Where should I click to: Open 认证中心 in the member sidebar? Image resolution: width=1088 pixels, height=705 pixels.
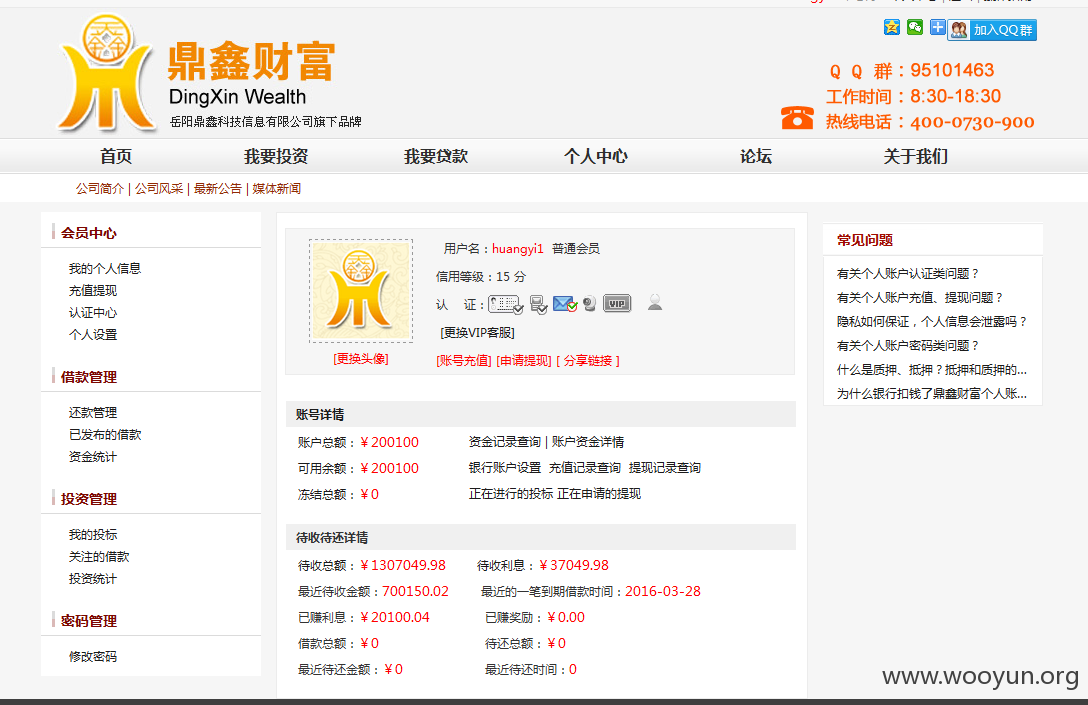coord(93,313)
